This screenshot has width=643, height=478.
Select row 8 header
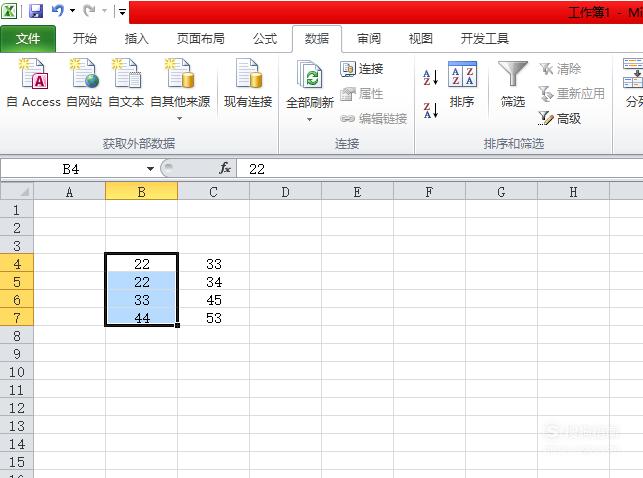pos(17,336)
